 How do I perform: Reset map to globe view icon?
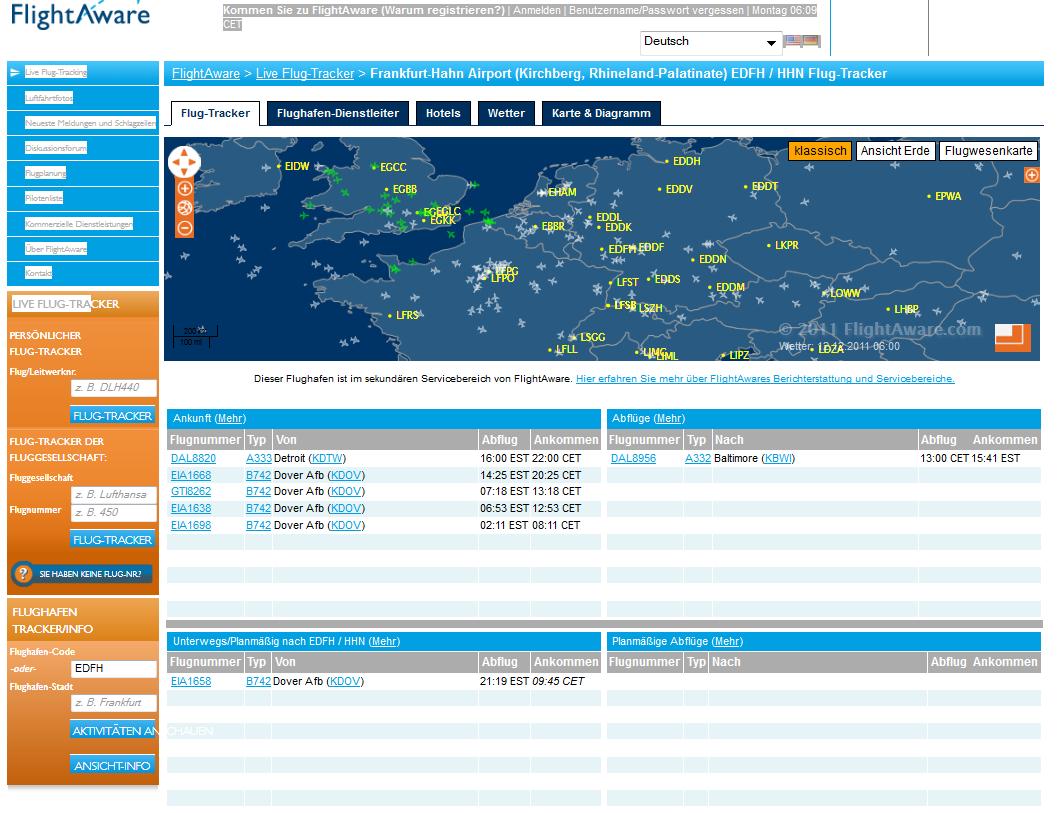pos(185,208)
